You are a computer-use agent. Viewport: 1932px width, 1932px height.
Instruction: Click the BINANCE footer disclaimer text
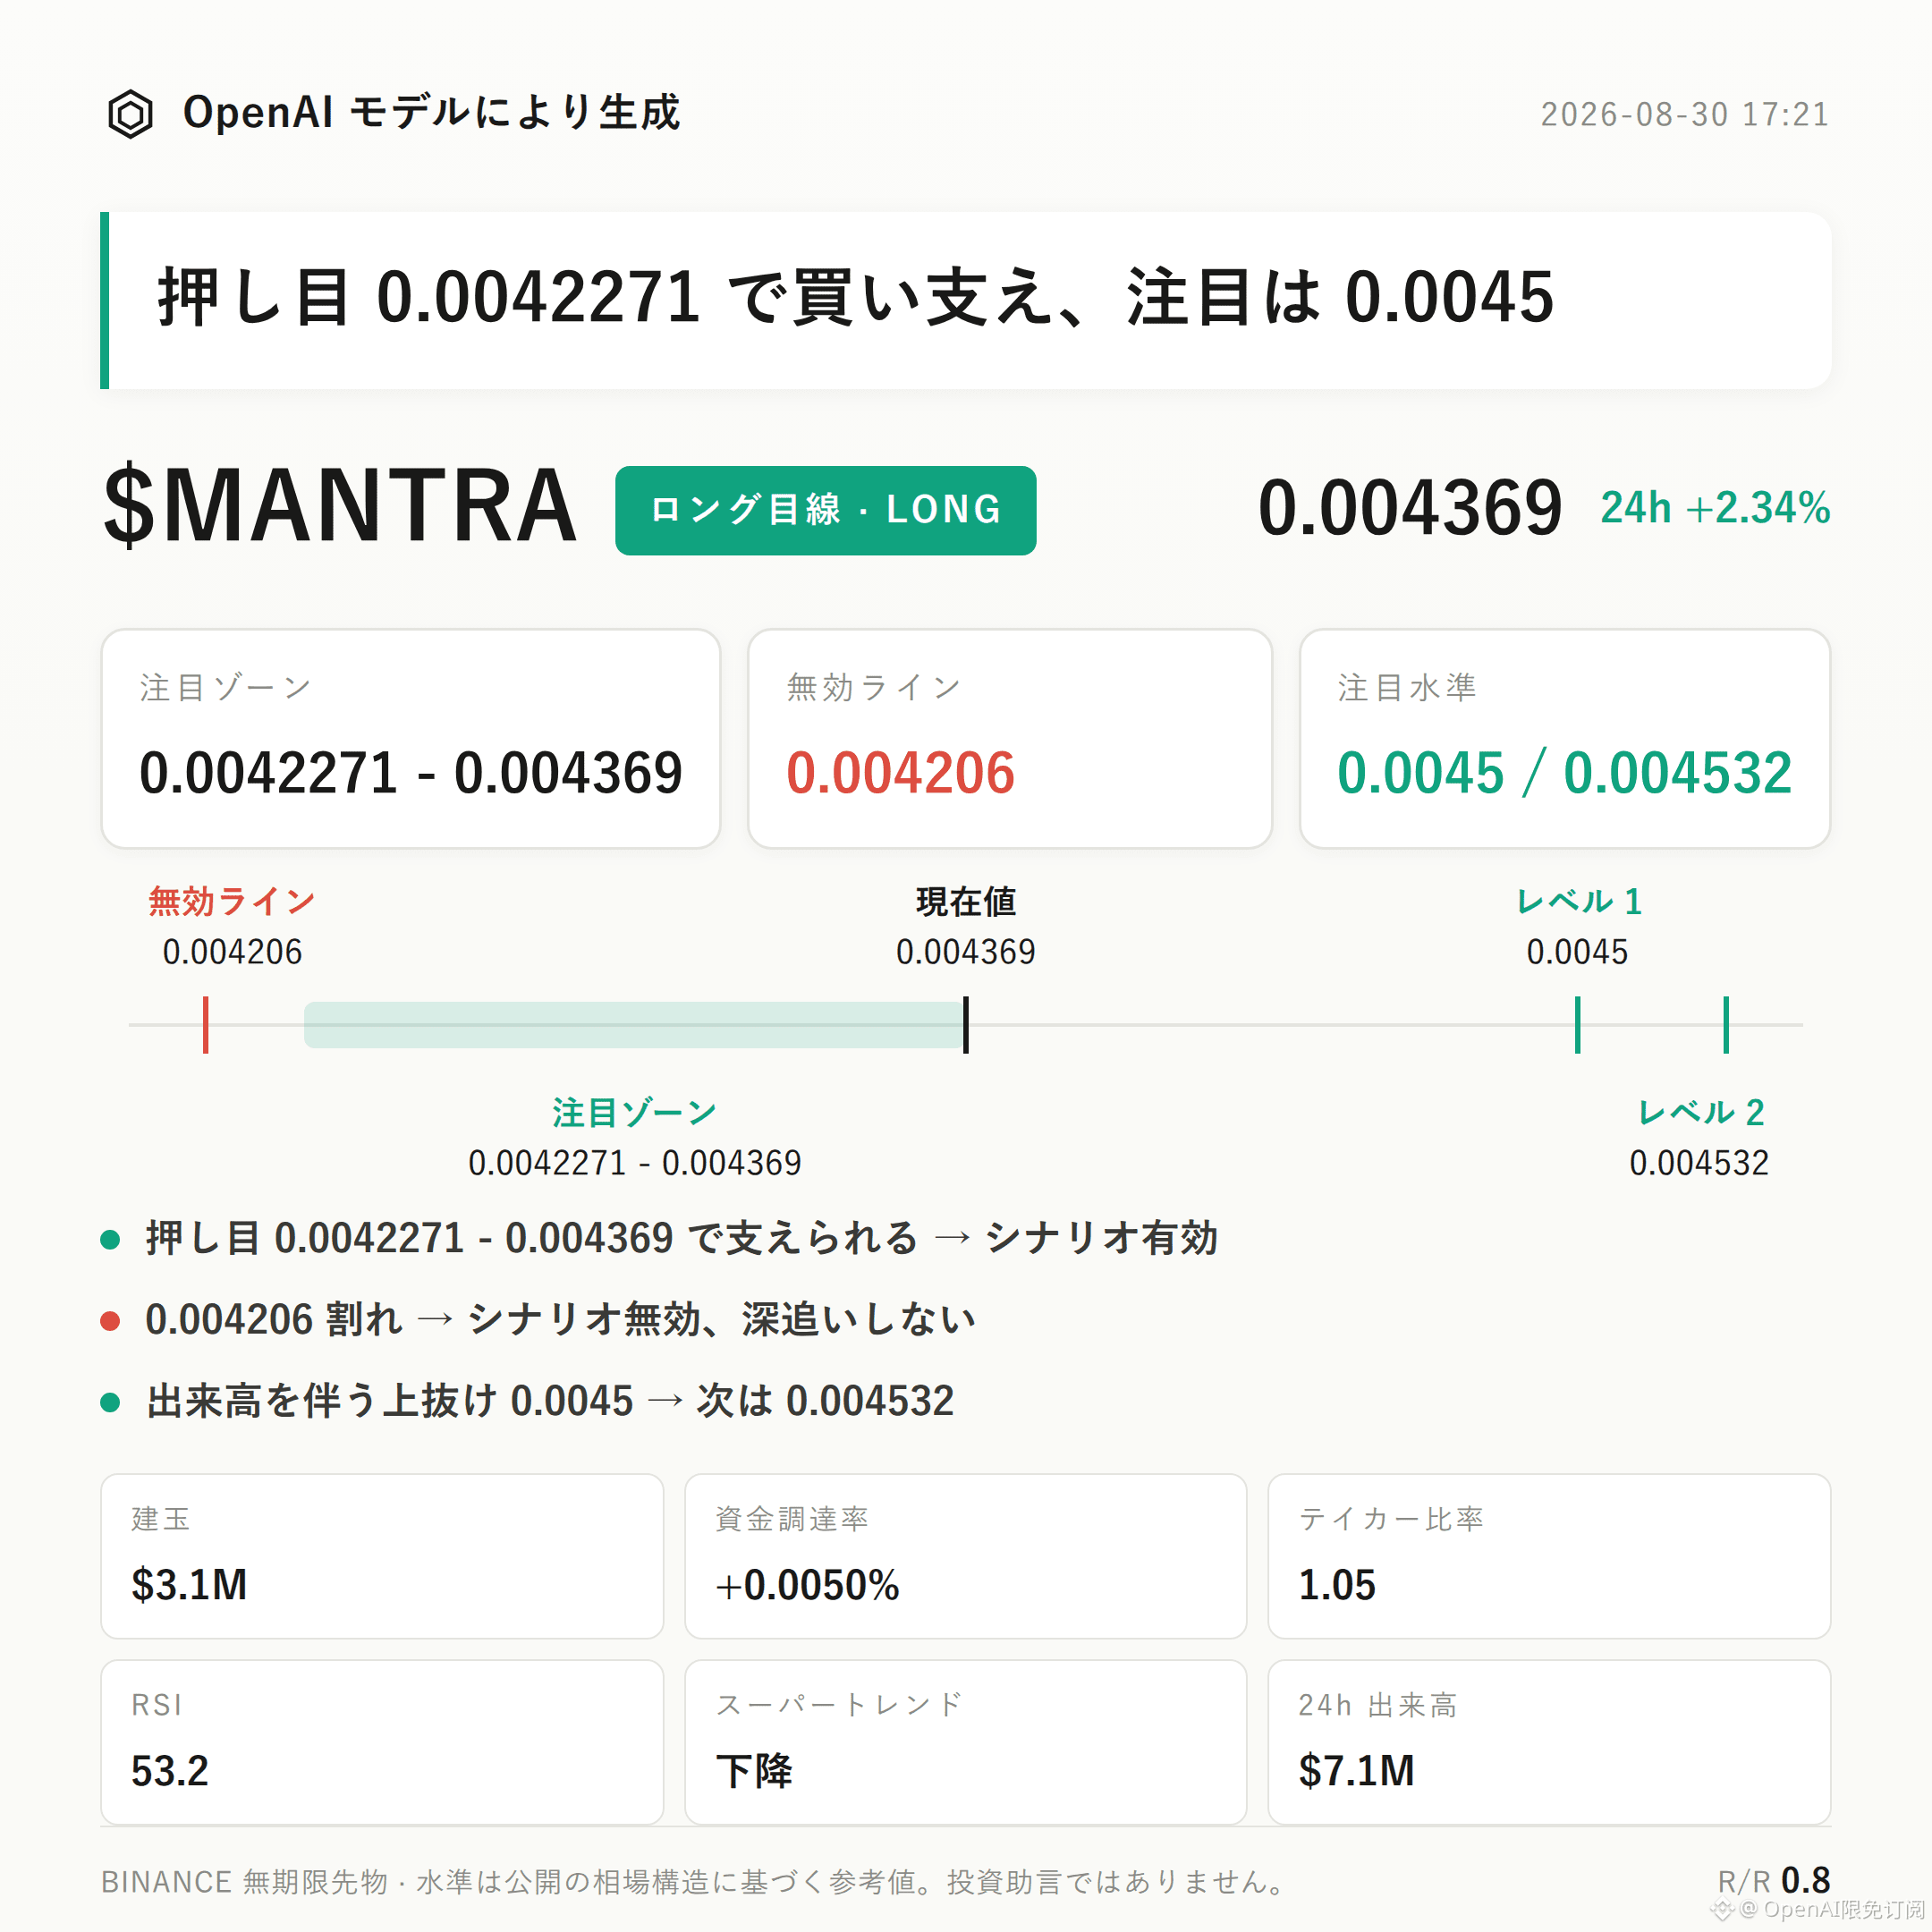(695, 1882)
